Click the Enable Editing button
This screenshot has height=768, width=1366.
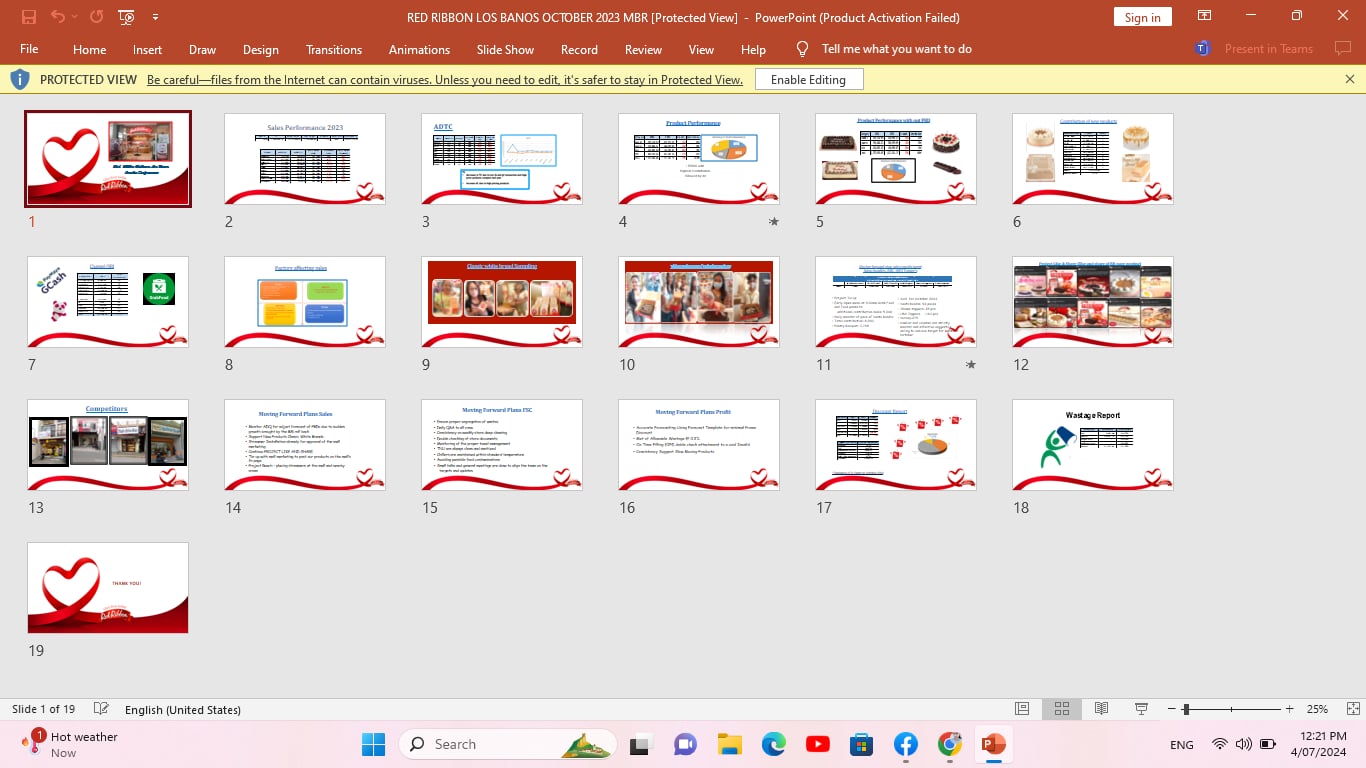(x=809, y=80)
